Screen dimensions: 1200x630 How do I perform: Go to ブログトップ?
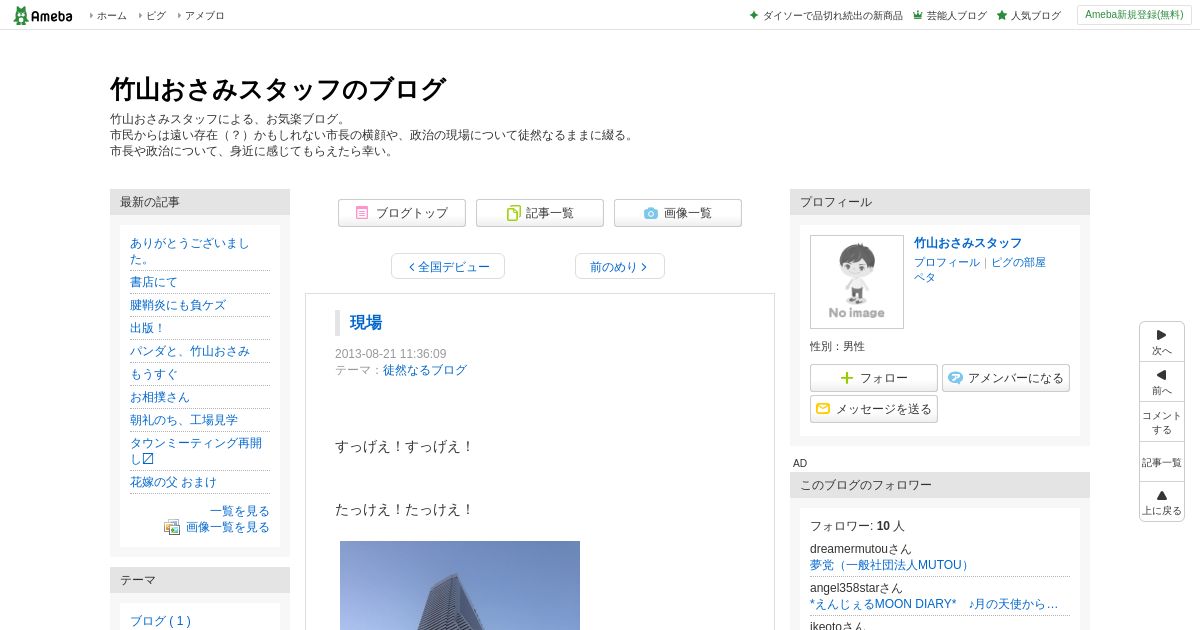[402, 213]
